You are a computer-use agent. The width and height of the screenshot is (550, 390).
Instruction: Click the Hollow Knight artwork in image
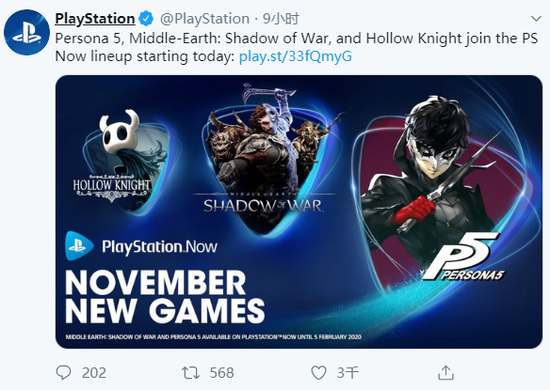(x=121, y=161)
